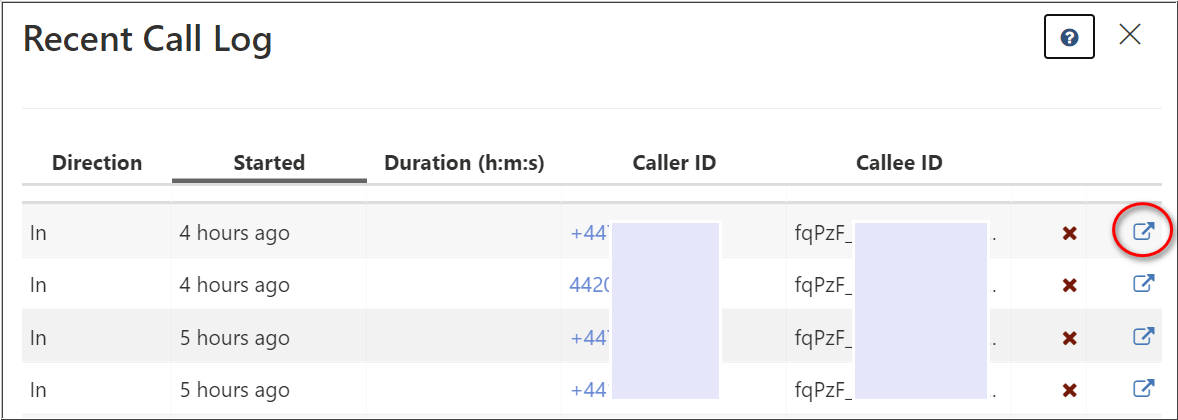Screen dimensions: 1178x420
Task: Sort by the Callee ID column header
Action: 899,162
